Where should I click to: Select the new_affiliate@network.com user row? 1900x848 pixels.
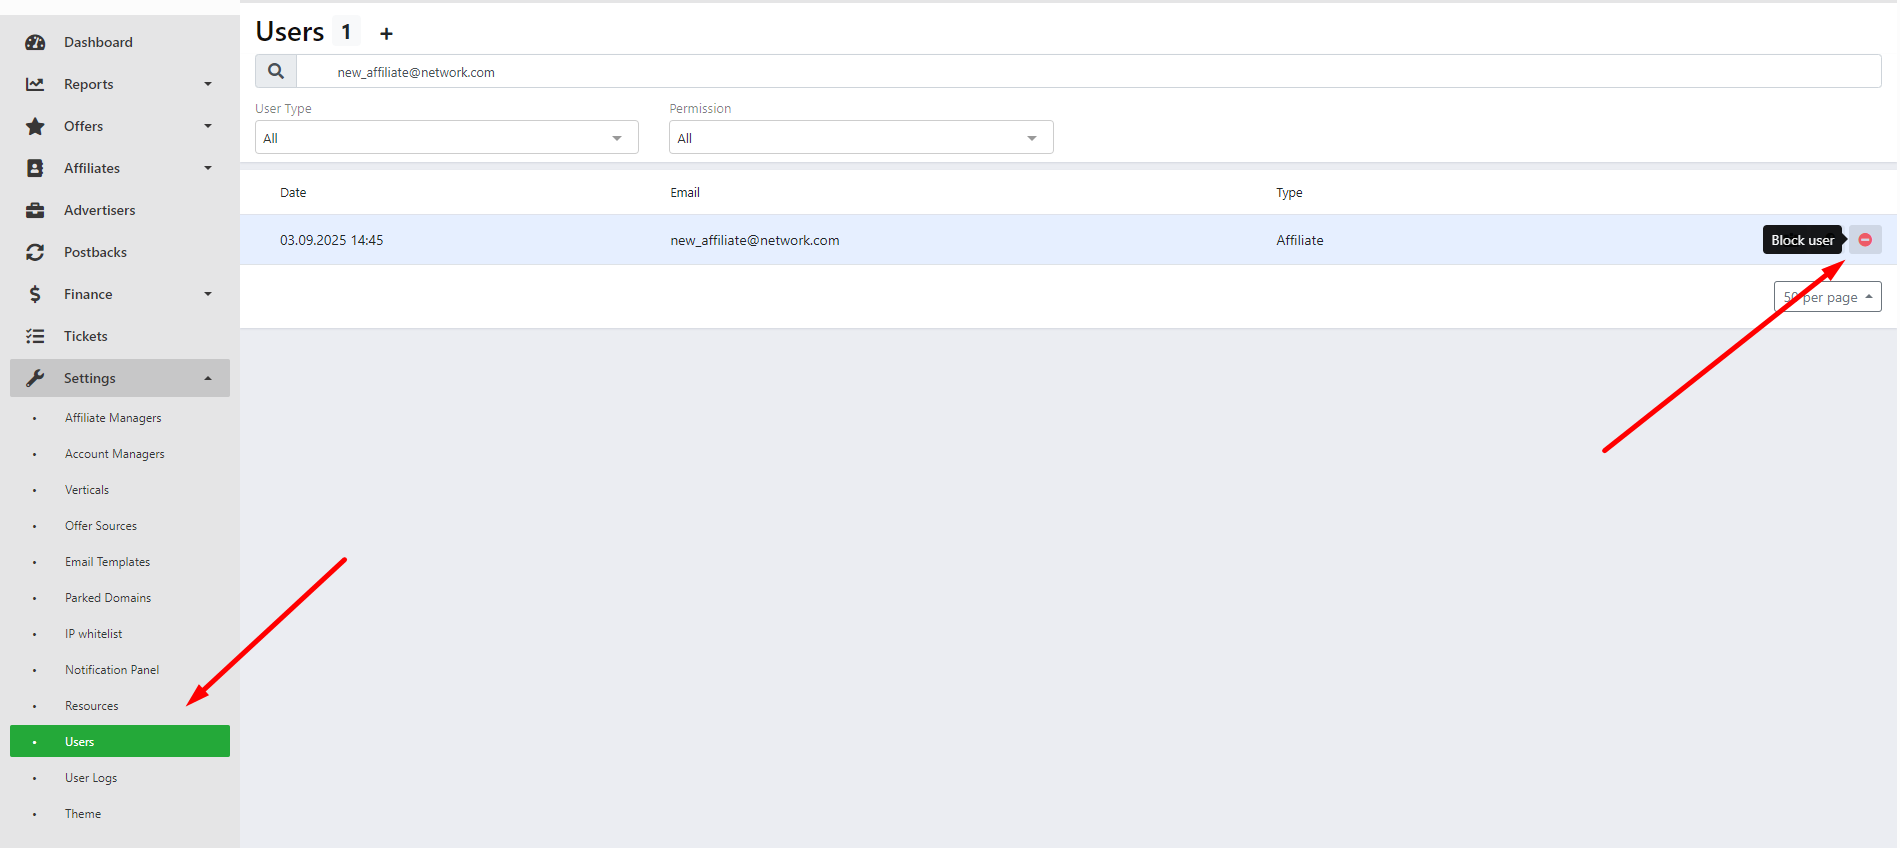click(x=754, y=240)
